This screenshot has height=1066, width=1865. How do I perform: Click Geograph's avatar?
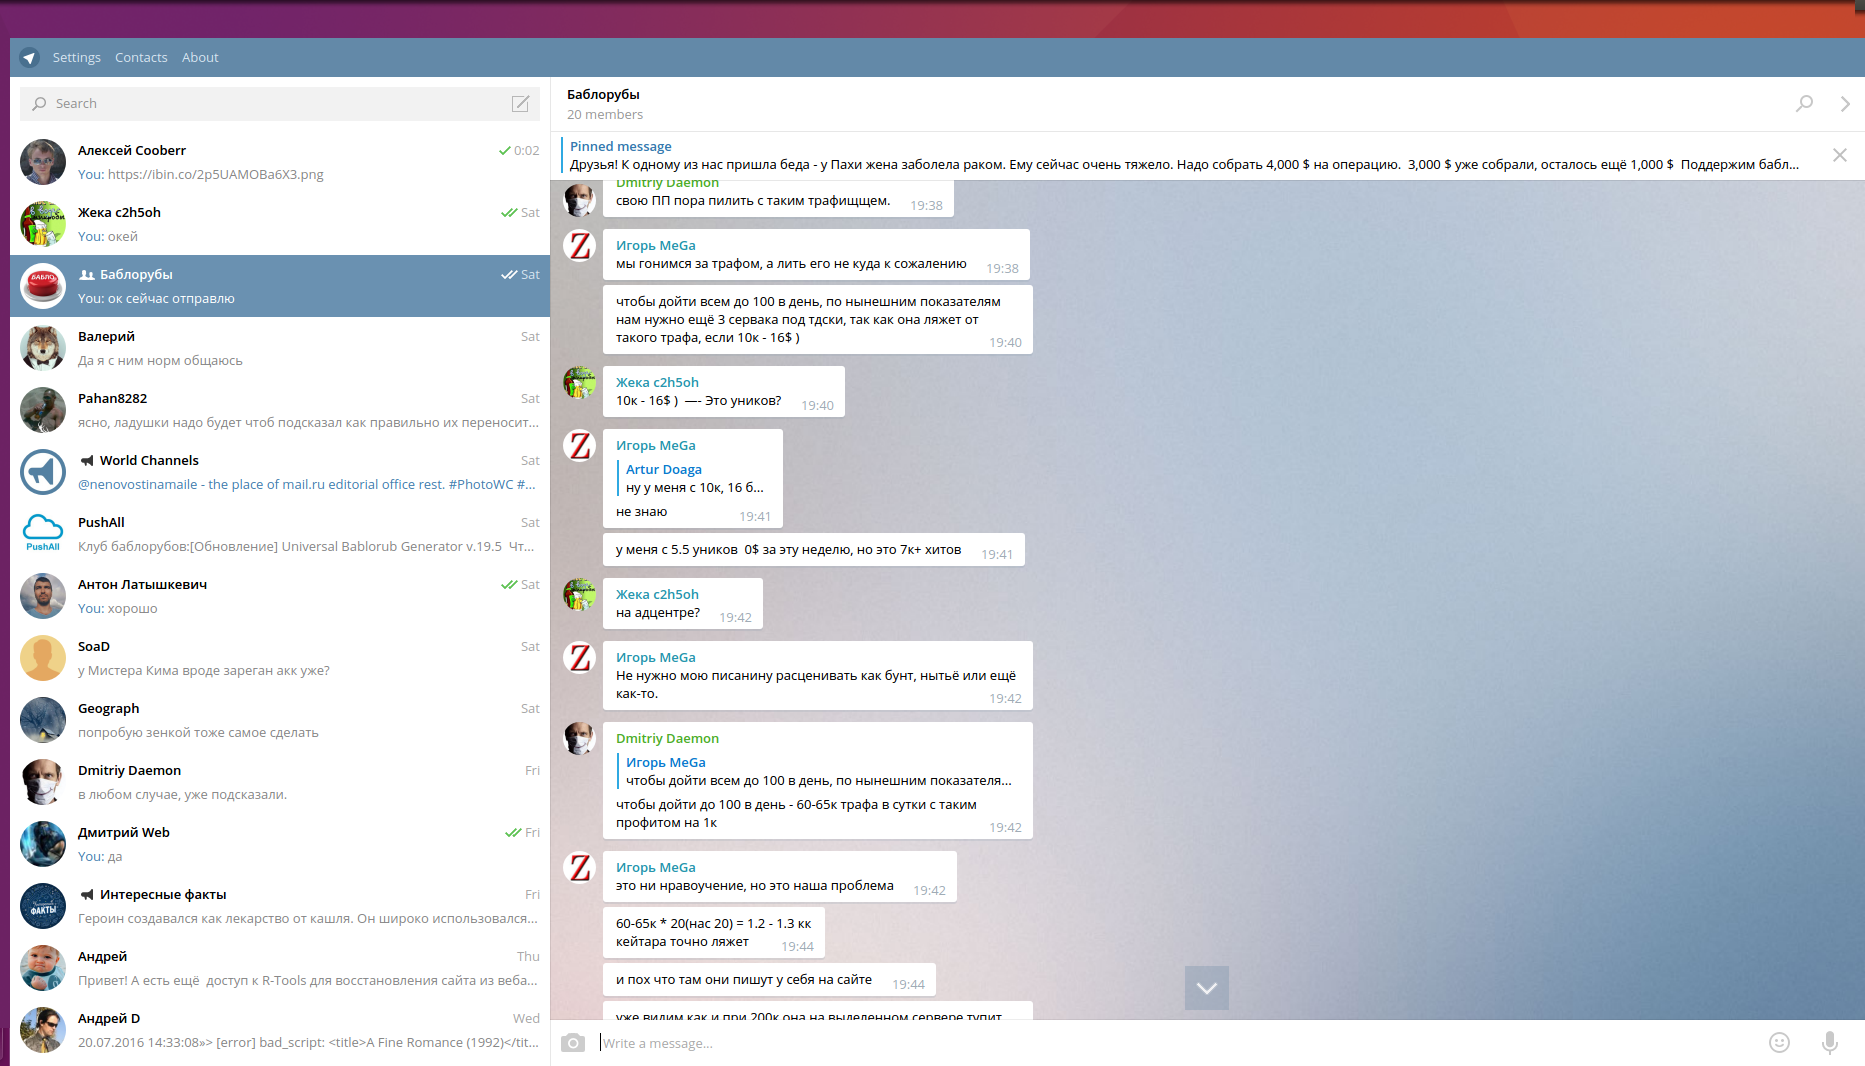pos(43,720)
